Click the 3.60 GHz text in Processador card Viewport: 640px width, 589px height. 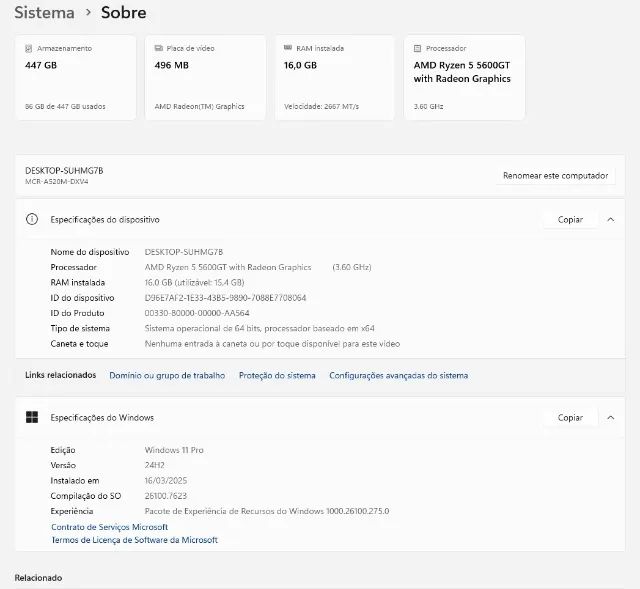(x=428, y=107)
